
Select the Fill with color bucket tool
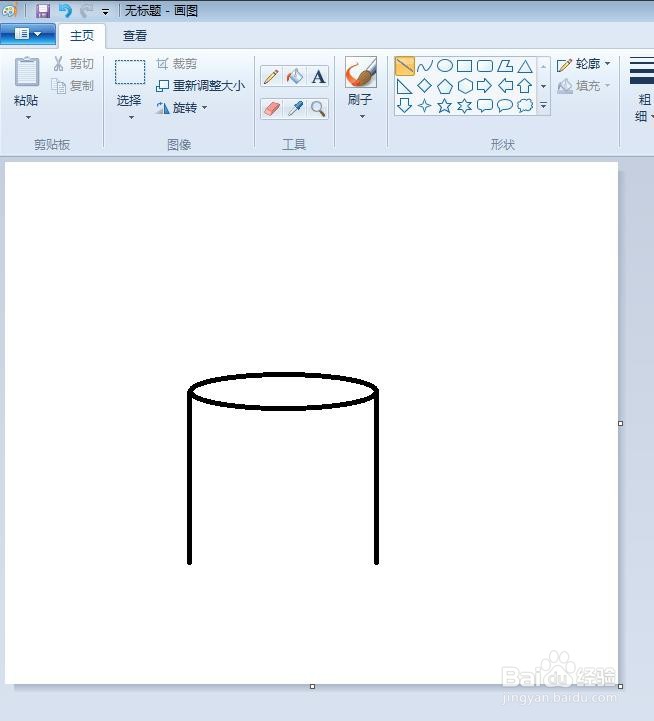click(295, 76)
